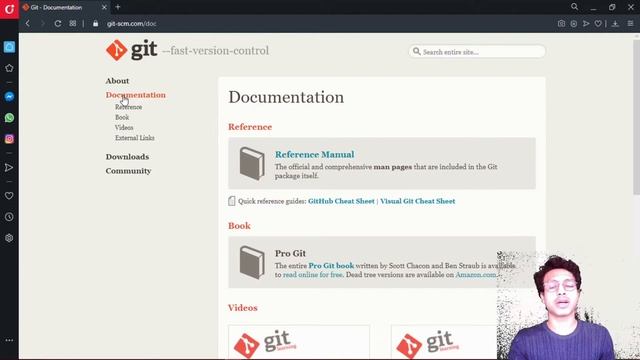Click the Pro Git title text
This screenshot has width=640, height=360.
(290, 253)
